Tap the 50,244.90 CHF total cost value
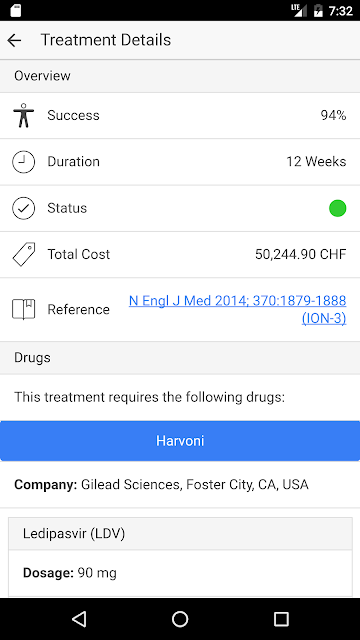 pos(300,254)
